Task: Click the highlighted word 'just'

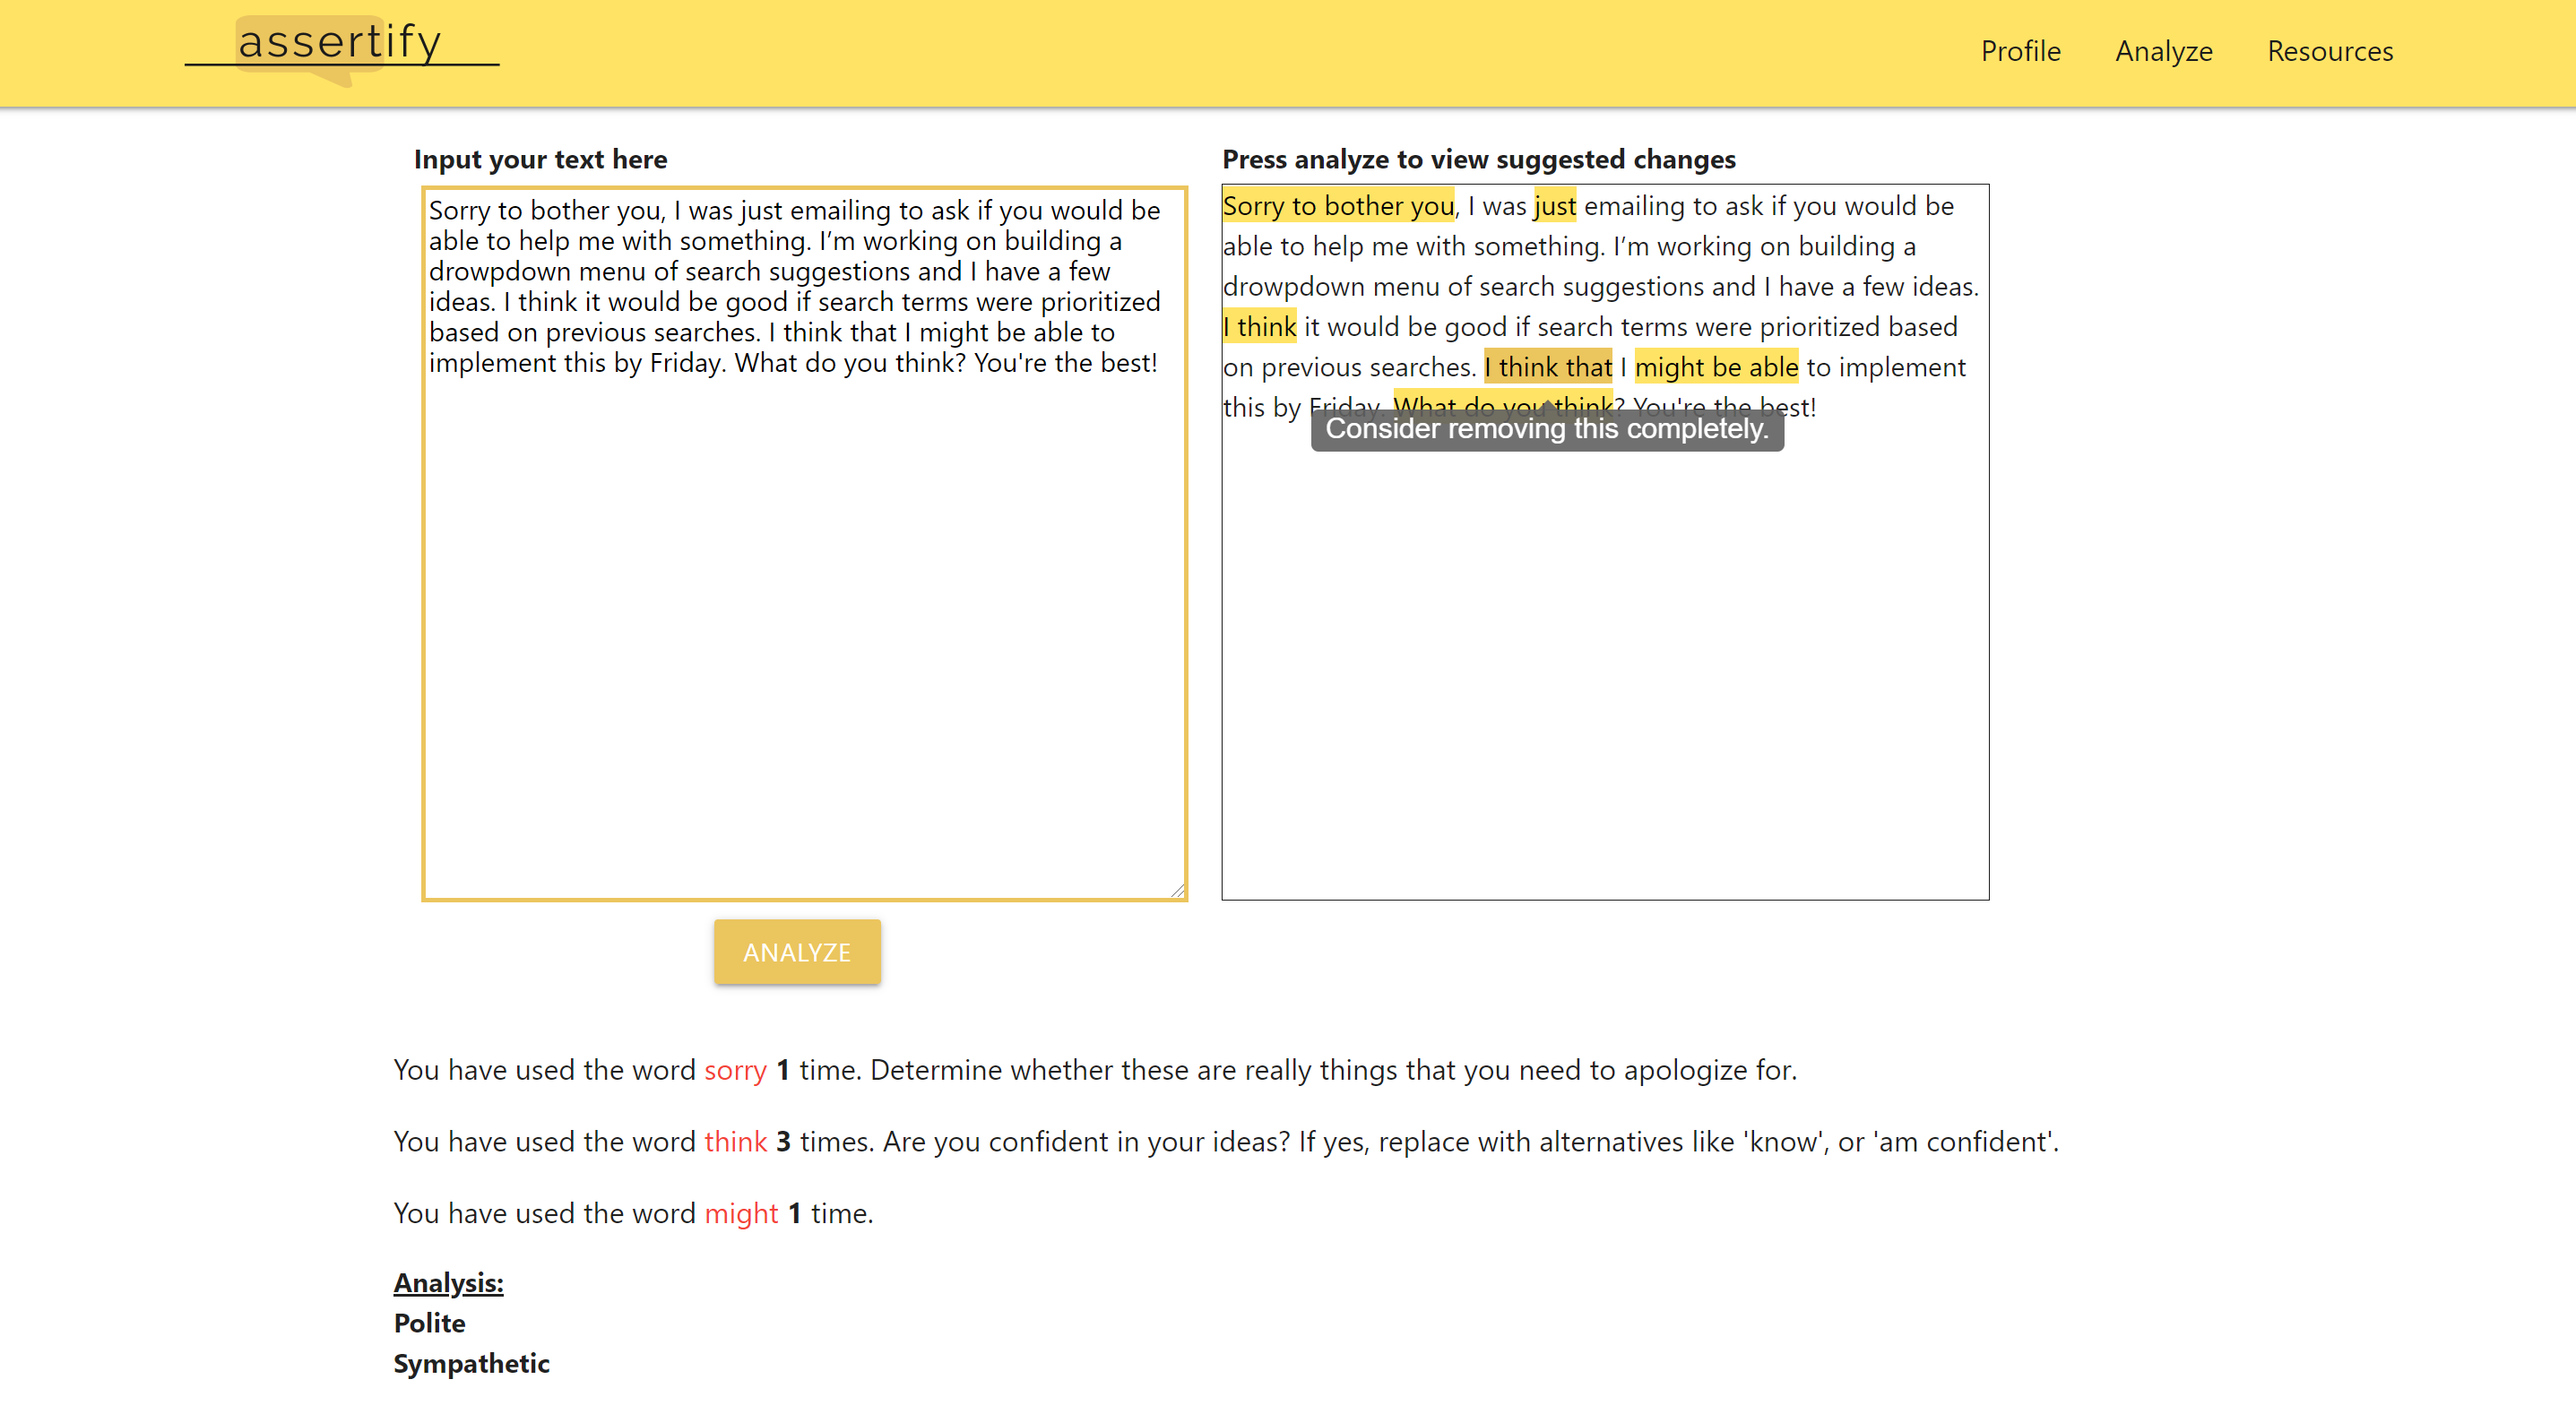Action: (x=1554, y=206)
